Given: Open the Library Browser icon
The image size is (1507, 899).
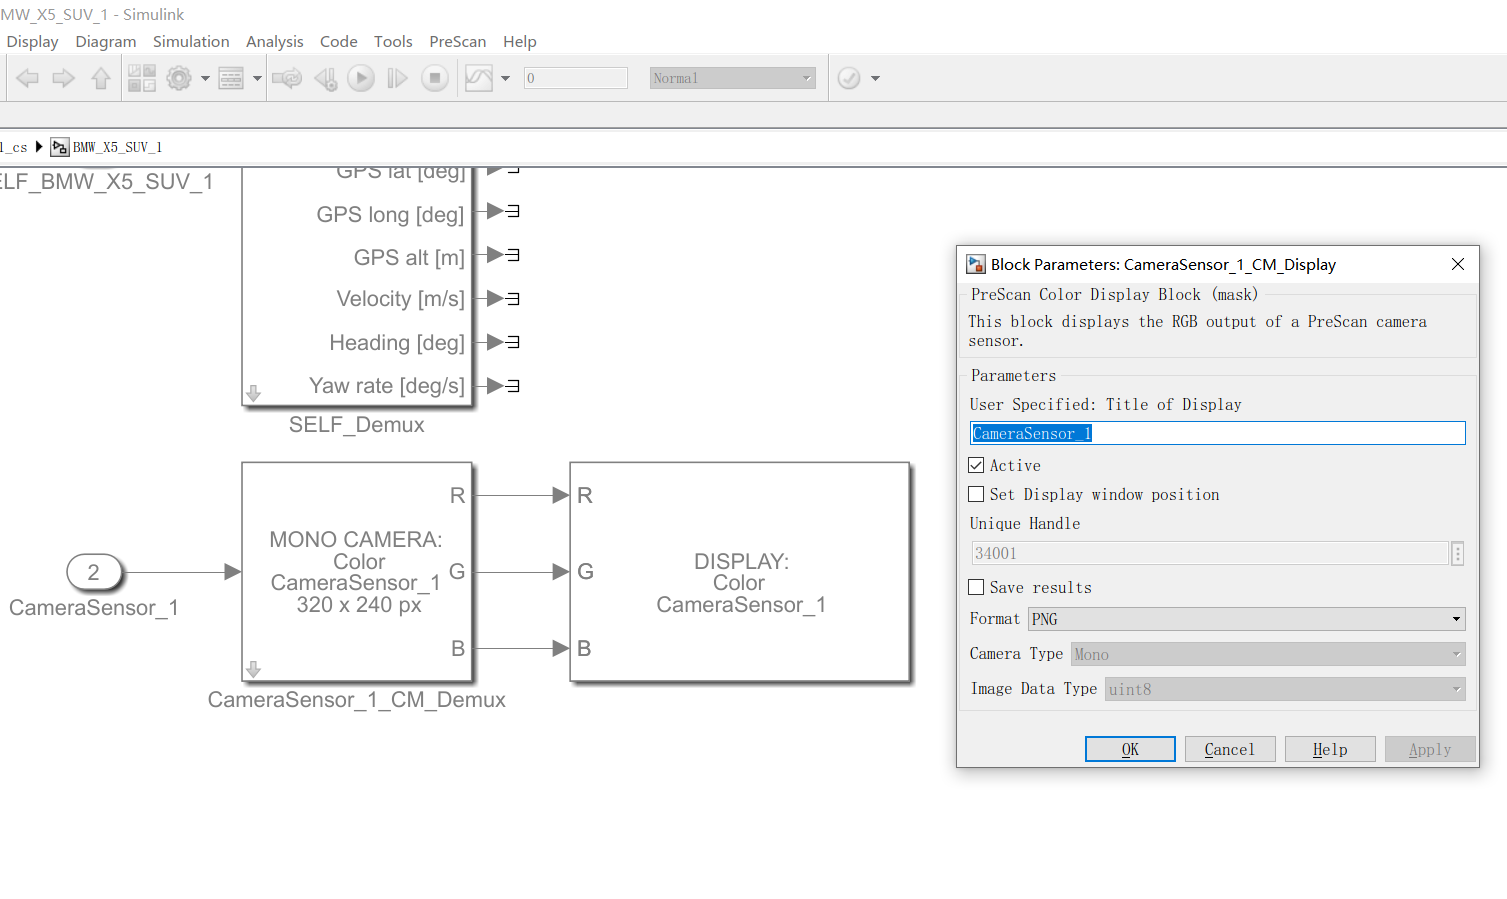Looking at the screenshot, I should point(142,78).
